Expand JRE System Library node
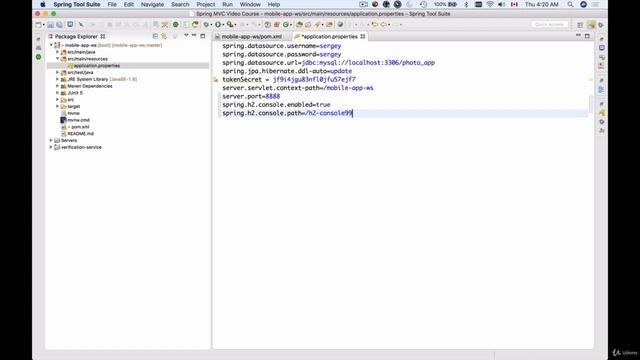The image size is (640, 360). (x=58, y=79)
